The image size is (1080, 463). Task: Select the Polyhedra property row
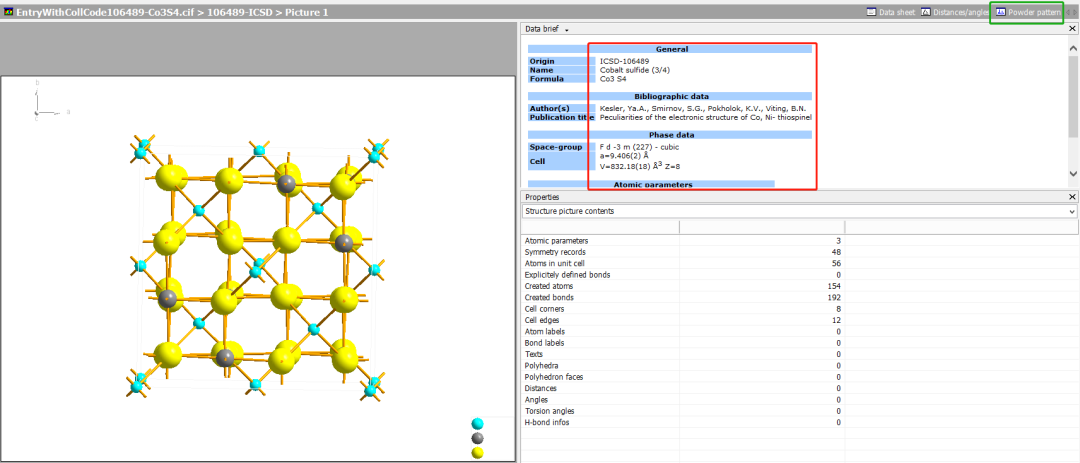[543, 366]
